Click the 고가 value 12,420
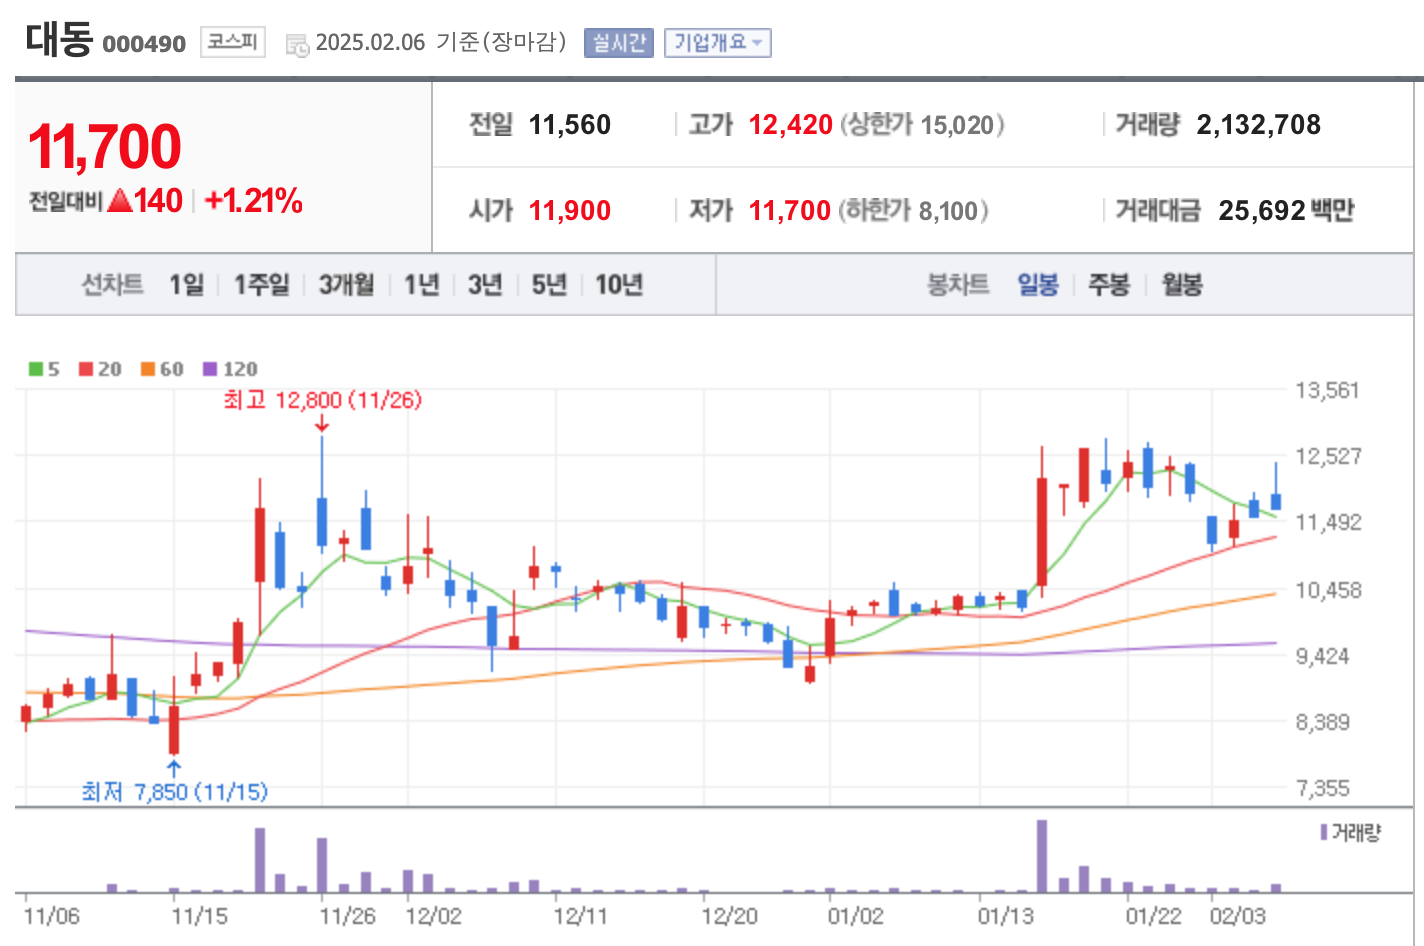The height and width of the screenshot is (946, 1424). [790, 125]
